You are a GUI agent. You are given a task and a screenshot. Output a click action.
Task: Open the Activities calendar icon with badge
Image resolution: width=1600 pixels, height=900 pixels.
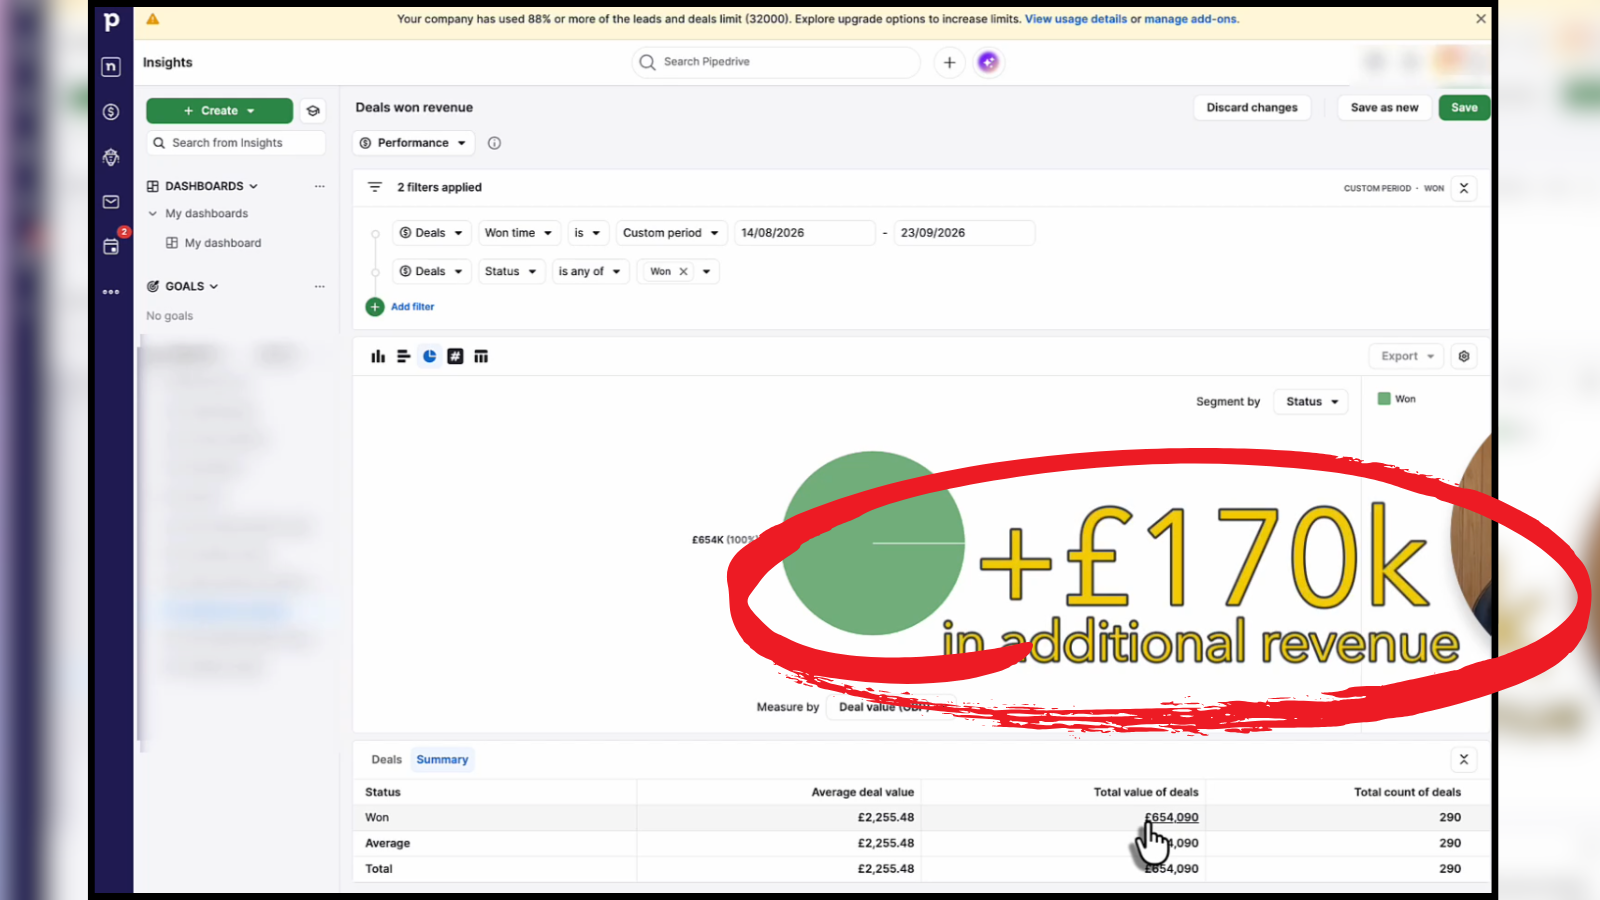[x=111, y=246]
